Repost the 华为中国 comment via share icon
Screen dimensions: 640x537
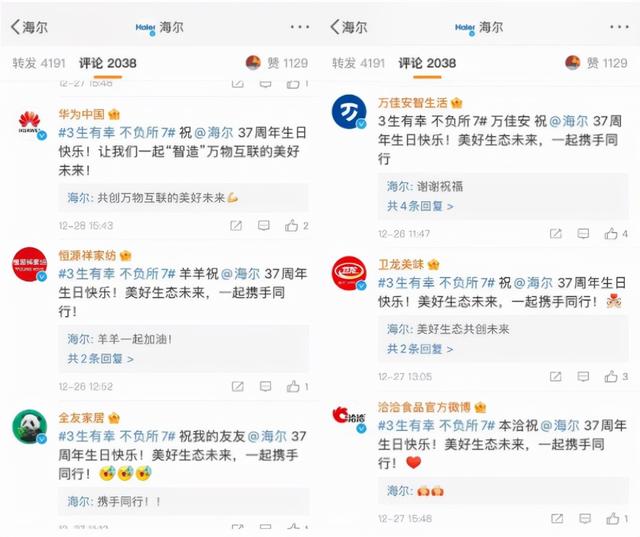point(236,226)
